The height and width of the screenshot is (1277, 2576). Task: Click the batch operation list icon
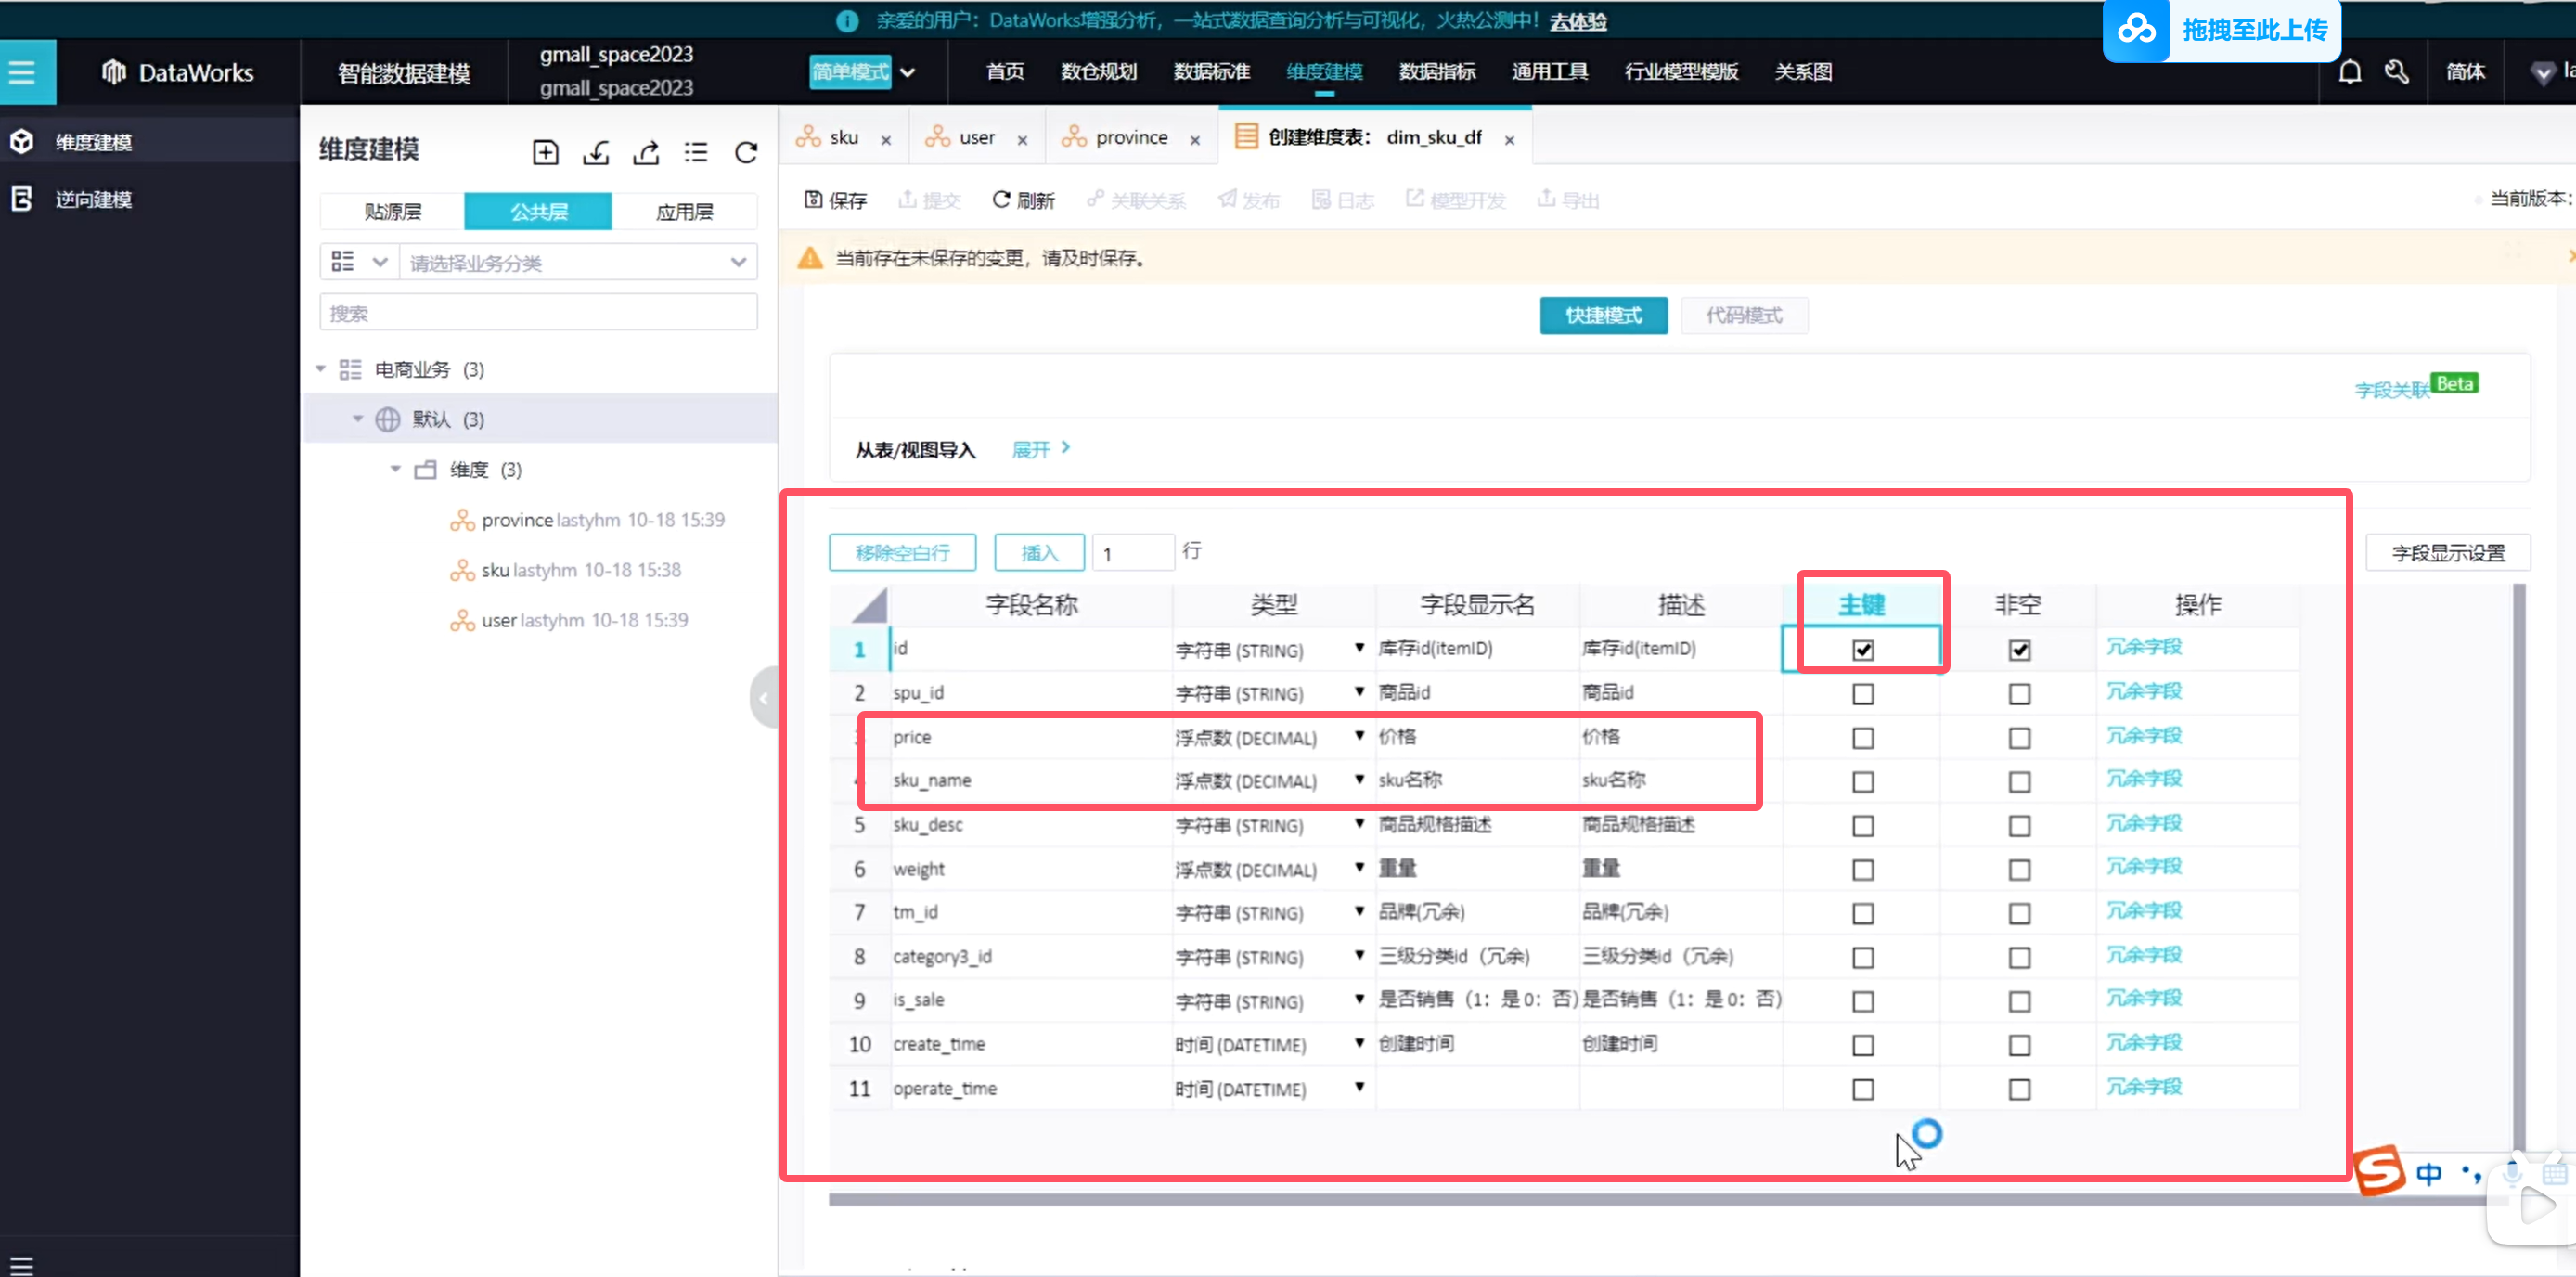696,152
